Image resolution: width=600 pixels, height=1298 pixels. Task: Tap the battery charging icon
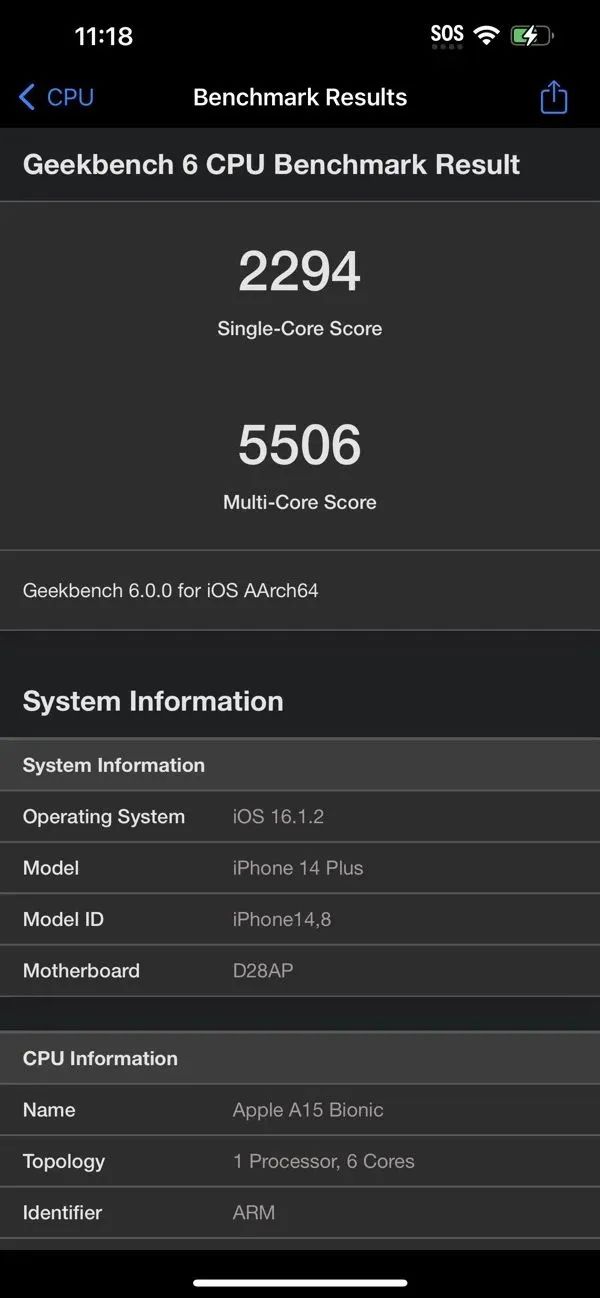531,36
